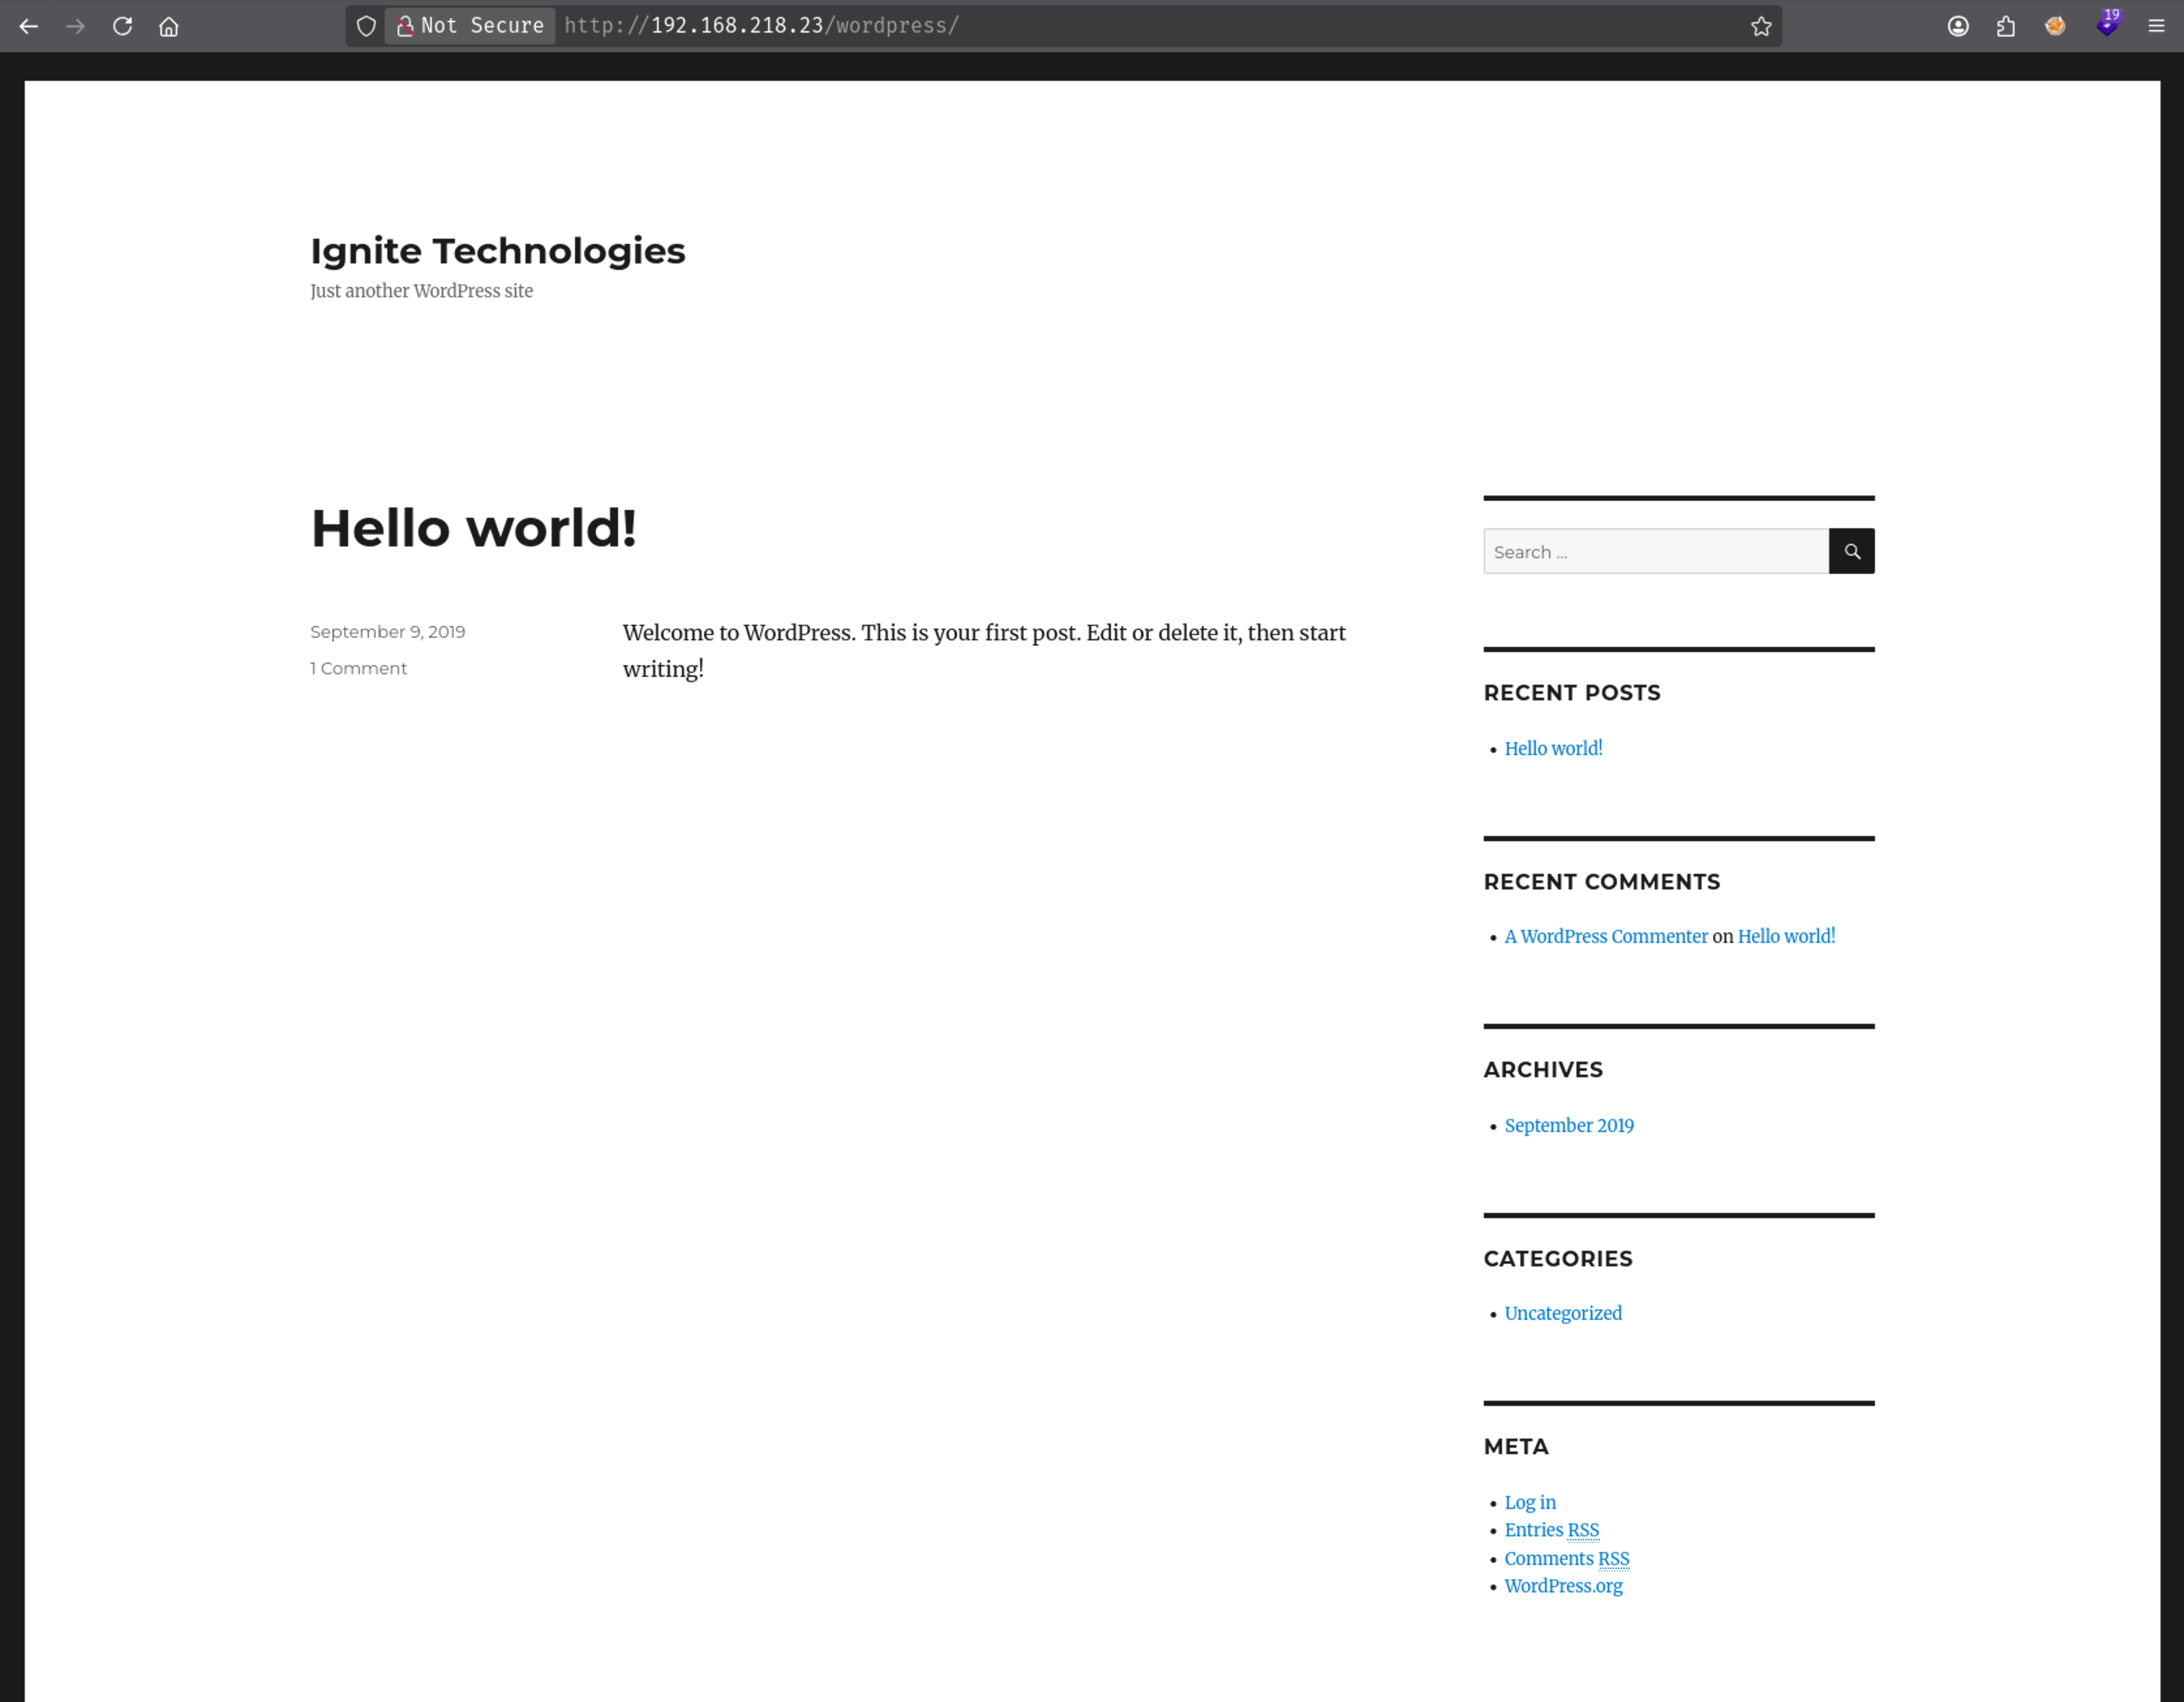Open the Comments RSS feed link
Image resolution: width=2184 pixels, height=1702 pixels.
[1567, 1559]
